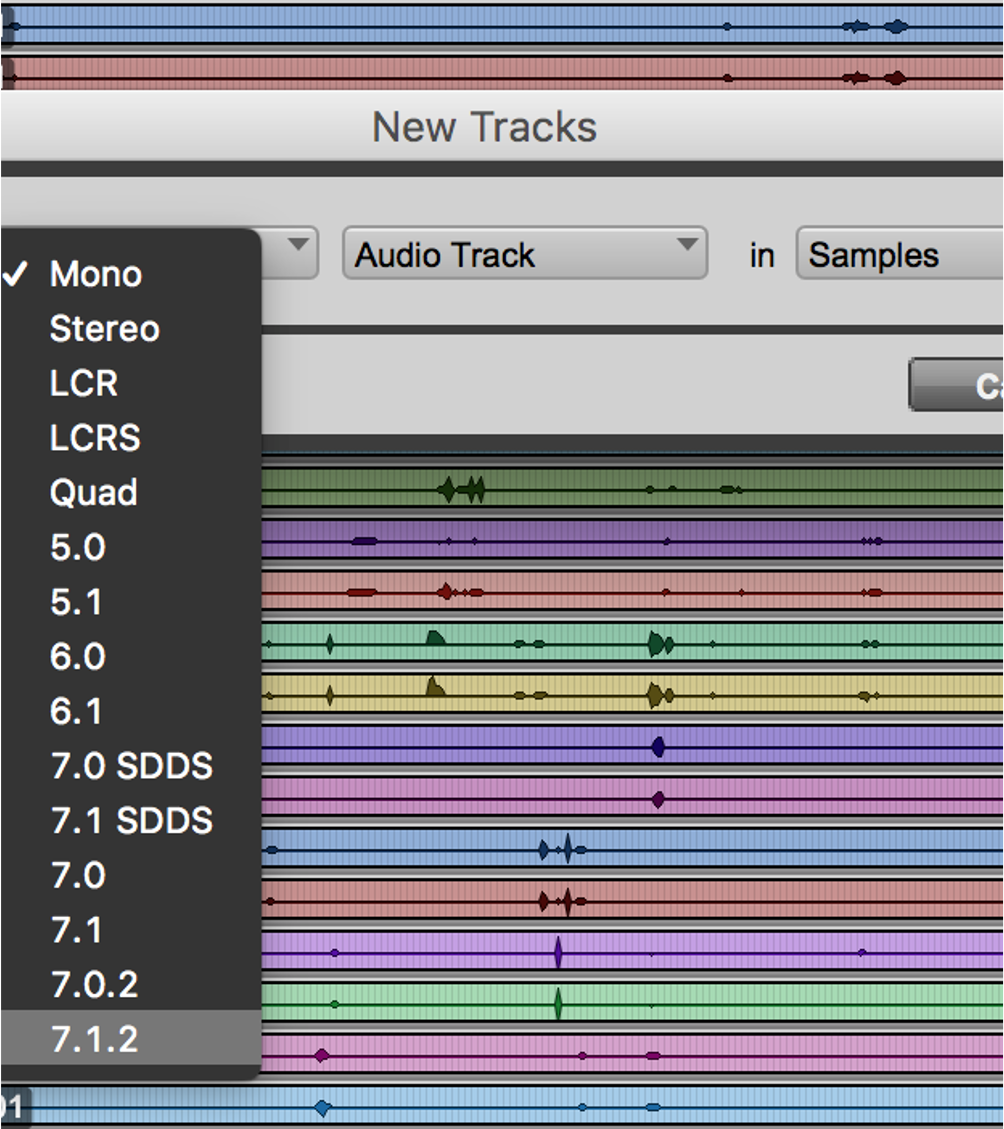
Task: Pick LCRS track format
Action: [95, 438]
